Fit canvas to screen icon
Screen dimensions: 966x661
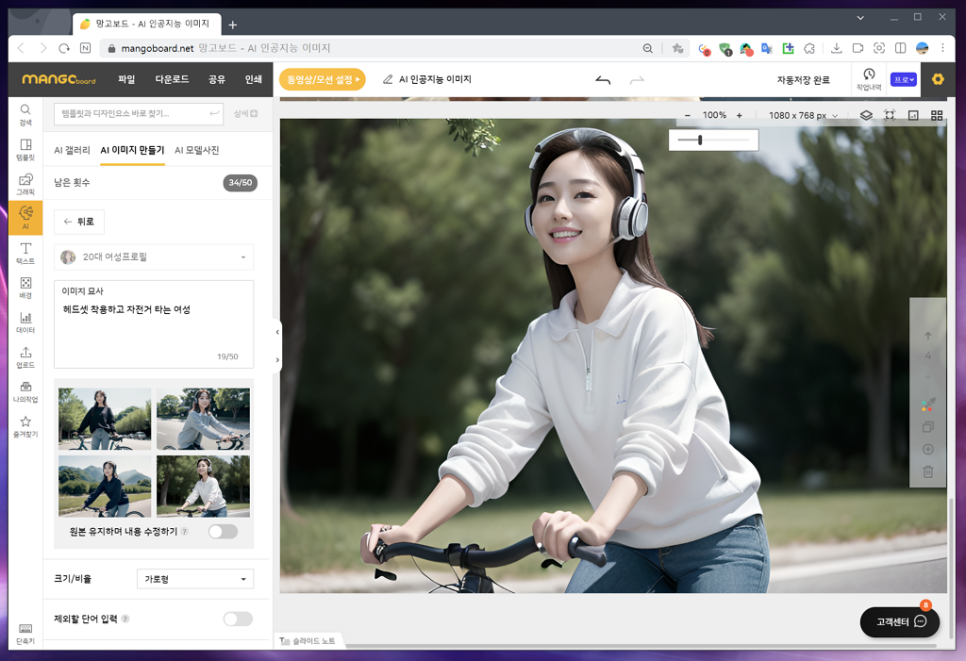890,115
